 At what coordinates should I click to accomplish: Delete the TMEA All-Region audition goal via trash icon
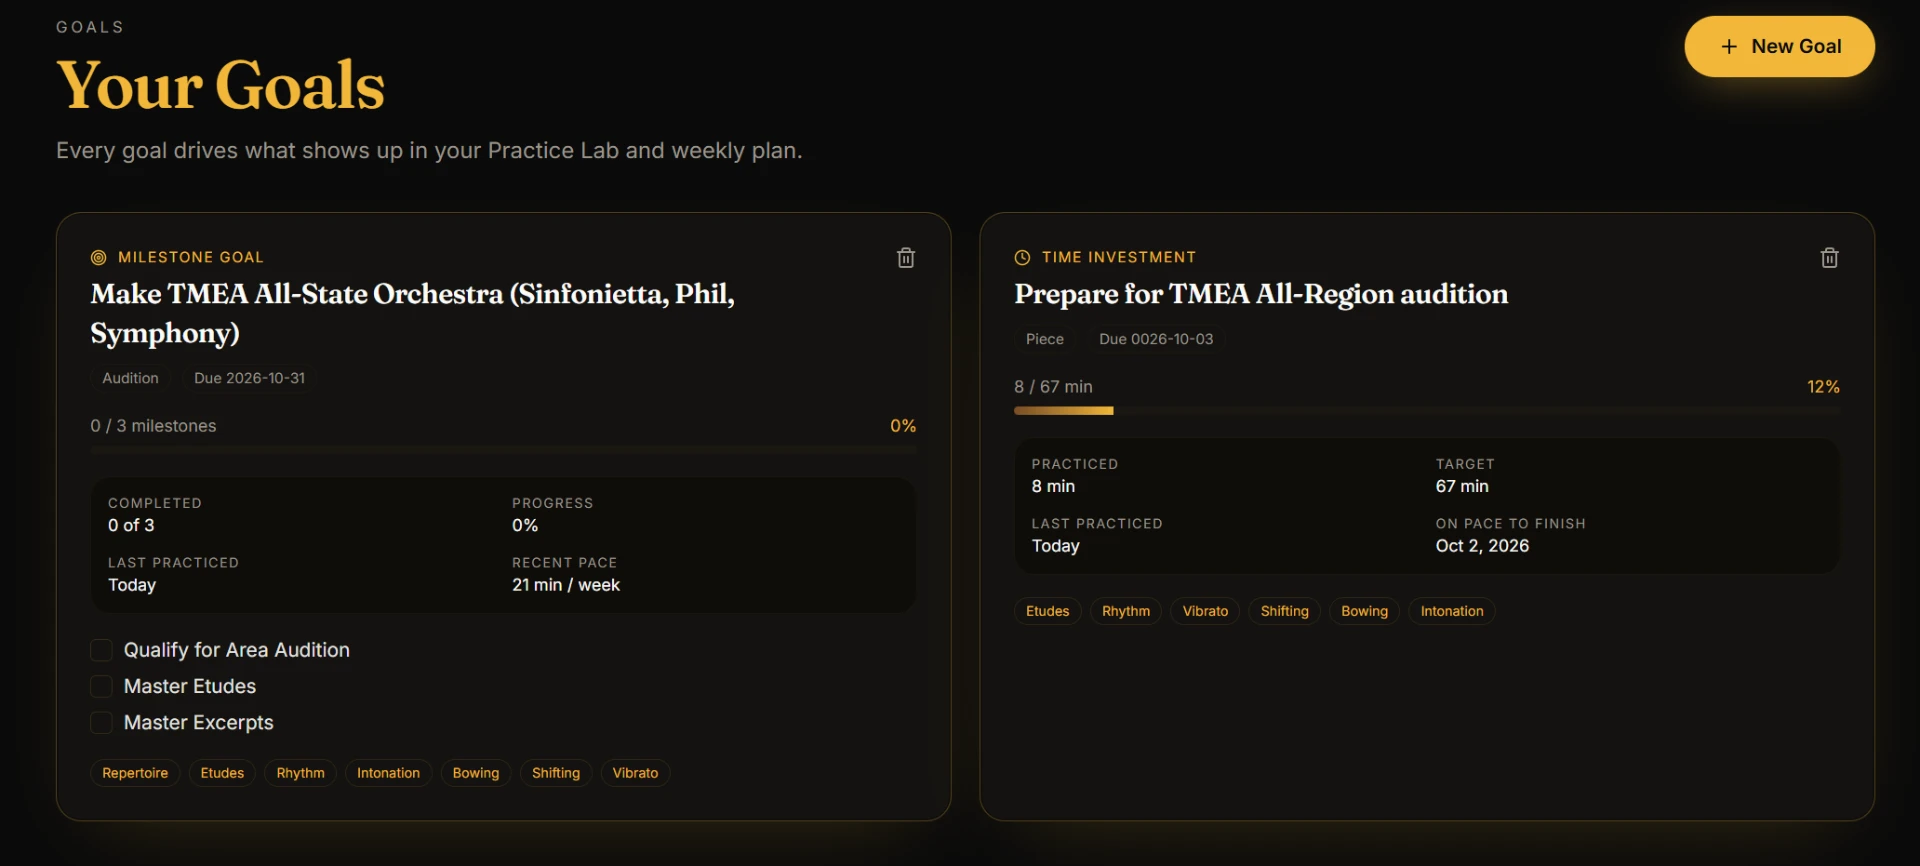1829,258
